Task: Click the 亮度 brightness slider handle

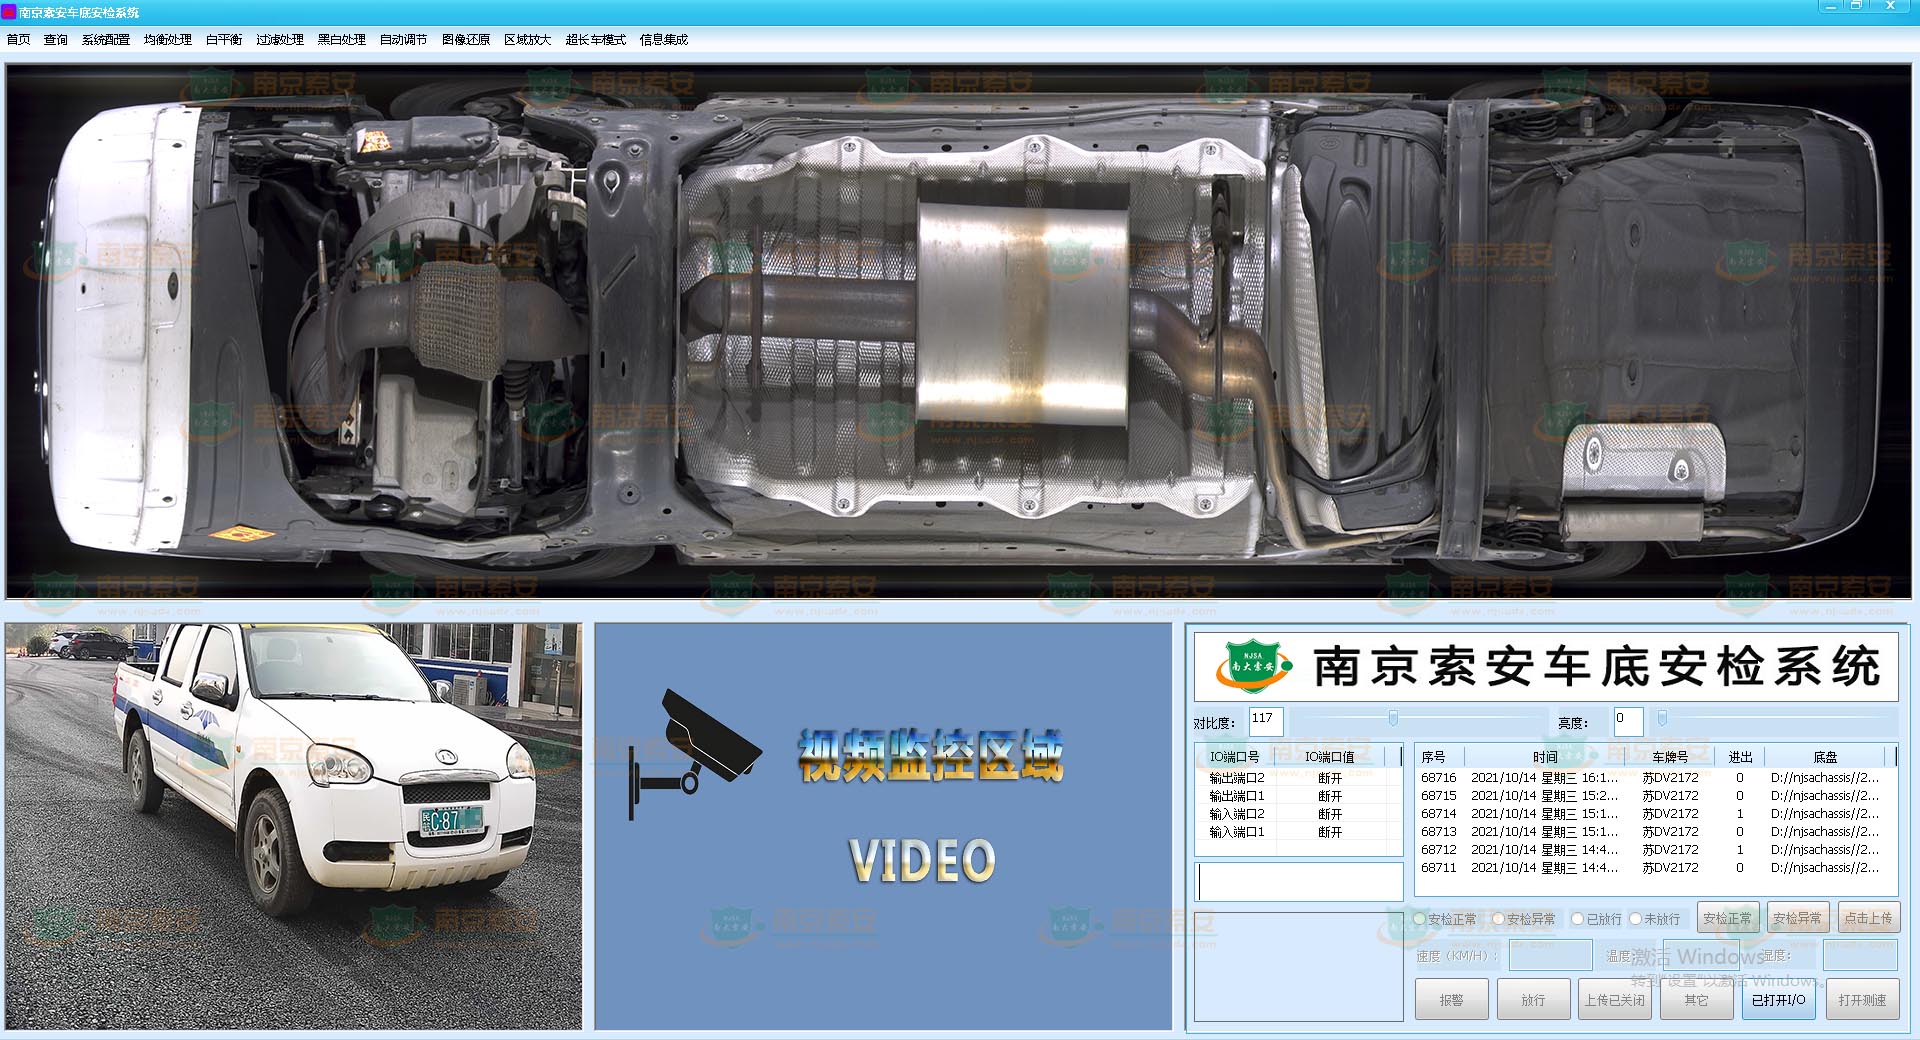Action: tap(1662, 719)
